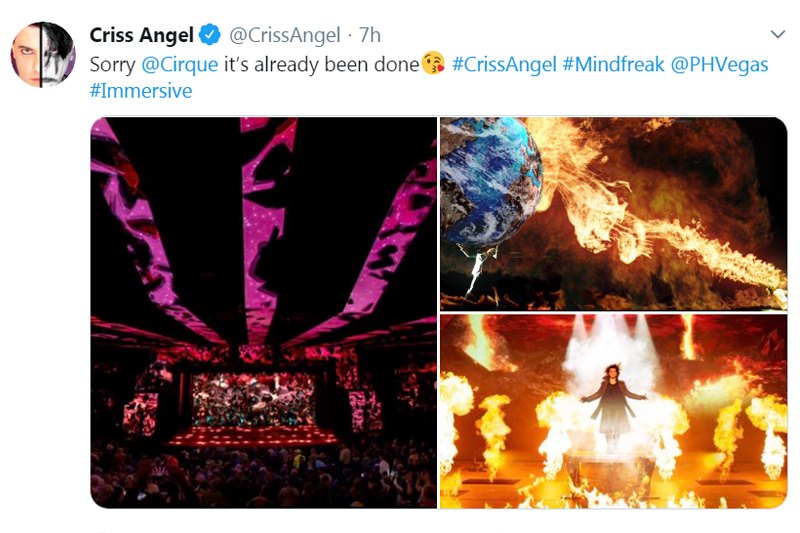View the performer surrounded by fire photo

614,411
